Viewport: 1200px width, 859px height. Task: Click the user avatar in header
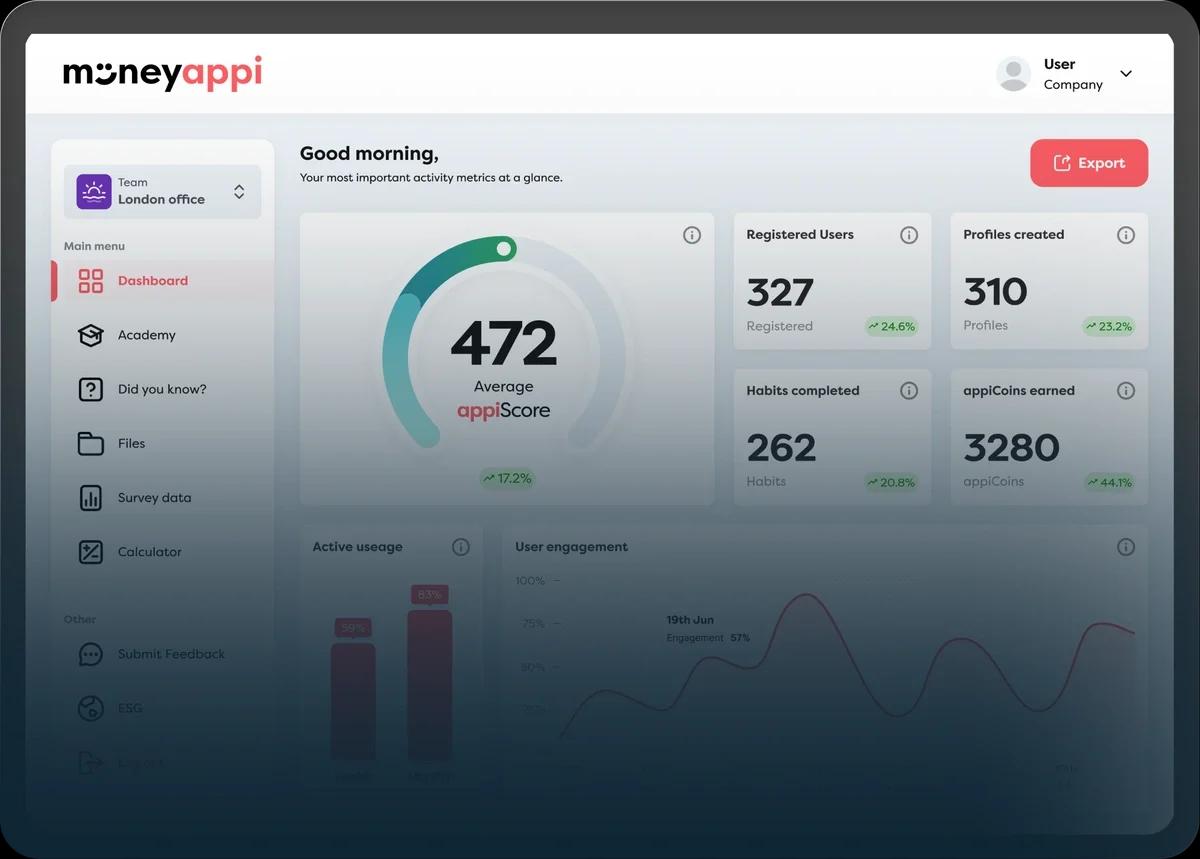(1014, 74)
